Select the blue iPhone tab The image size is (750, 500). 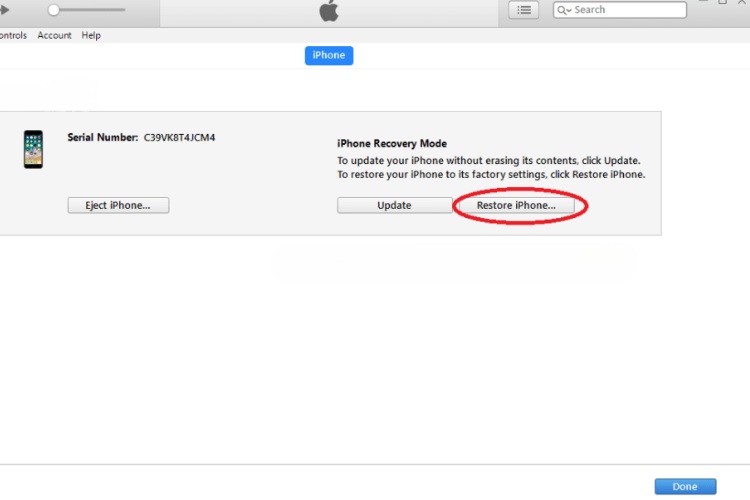pyautogui.click(x=328, y=55)
